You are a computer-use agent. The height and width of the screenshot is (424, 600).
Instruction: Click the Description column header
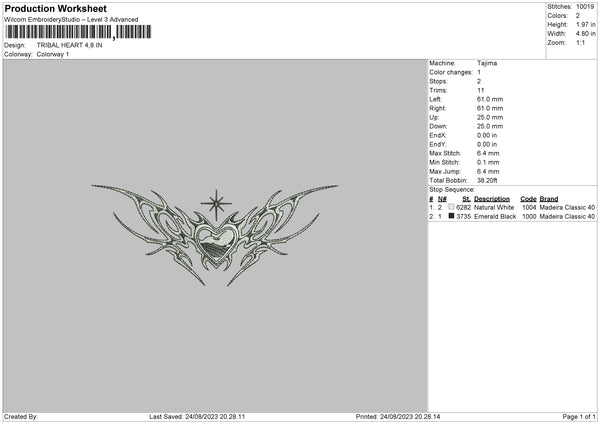[x=492, y=199]
